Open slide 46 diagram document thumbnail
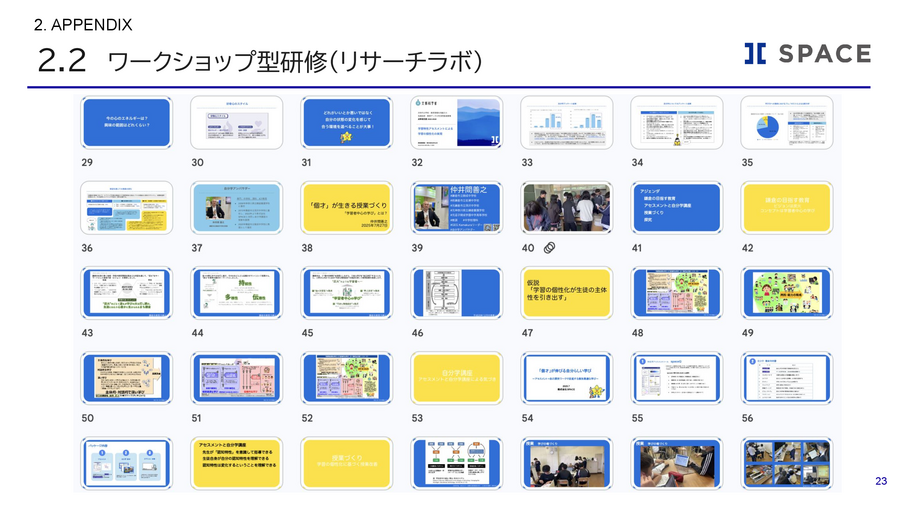 [457, 293]
